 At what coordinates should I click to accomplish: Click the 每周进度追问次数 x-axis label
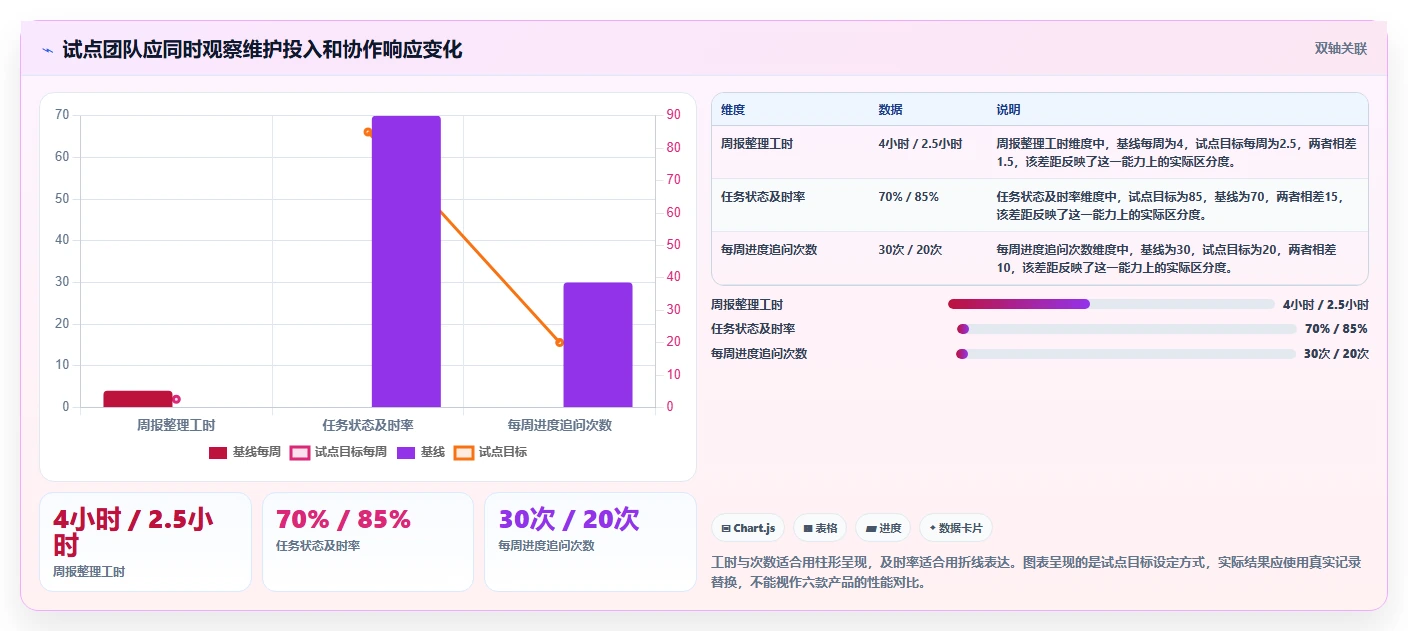pyautogui.click(x=560, y=425)
